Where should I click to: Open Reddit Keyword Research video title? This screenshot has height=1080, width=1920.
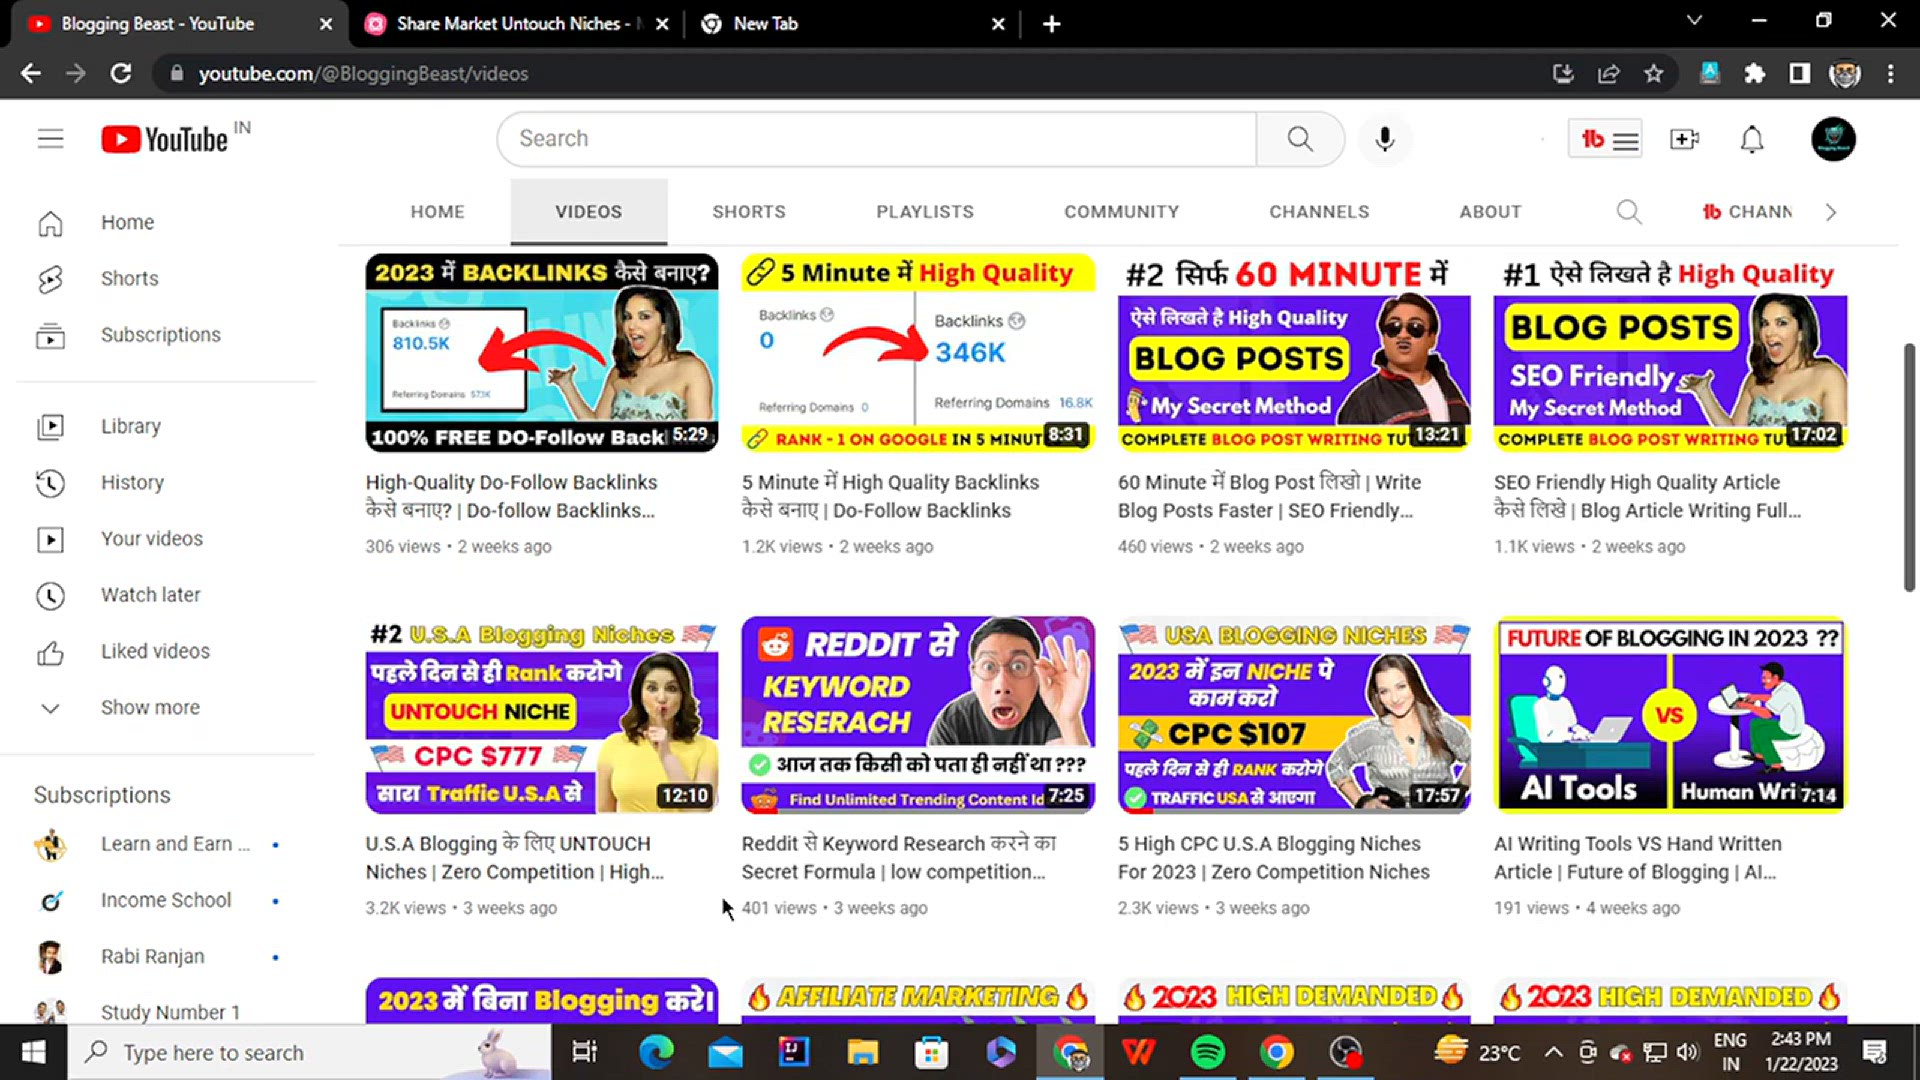(x=898, y=858)
